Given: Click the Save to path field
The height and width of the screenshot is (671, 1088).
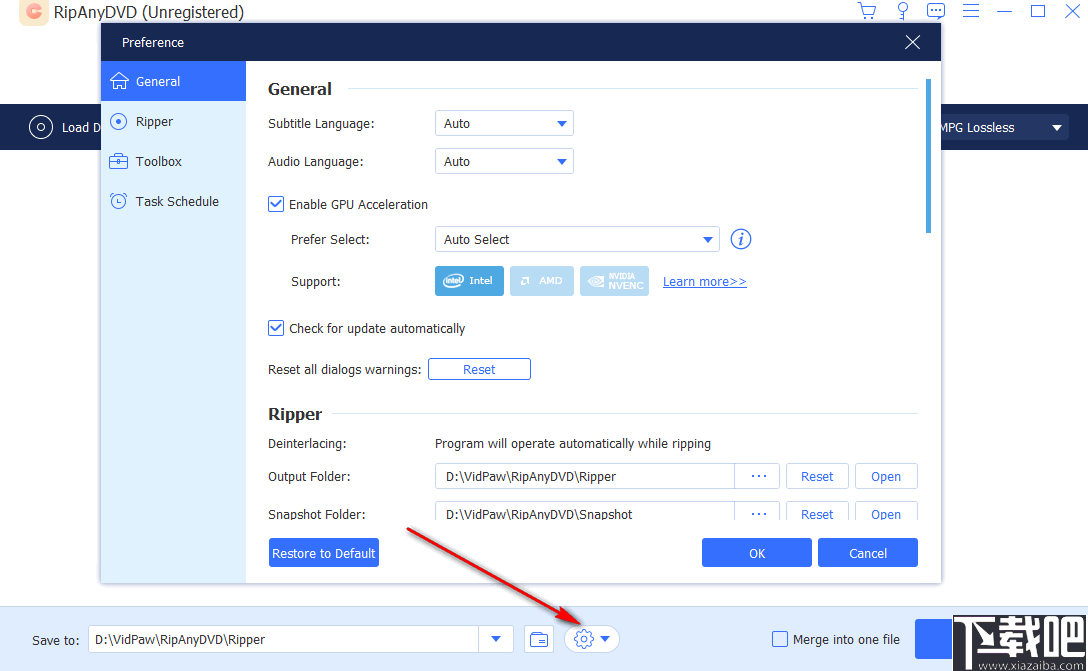Looking at the screenshot, I should [283, 639].
